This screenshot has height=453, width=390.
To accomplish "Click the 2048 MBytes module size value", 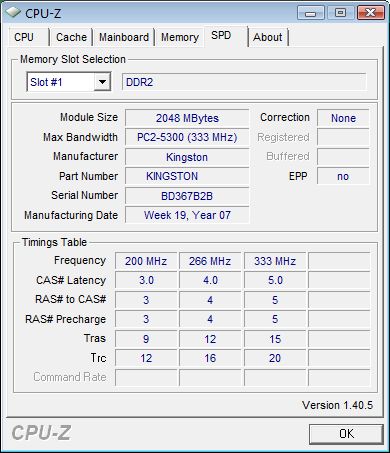I will 187,118.
